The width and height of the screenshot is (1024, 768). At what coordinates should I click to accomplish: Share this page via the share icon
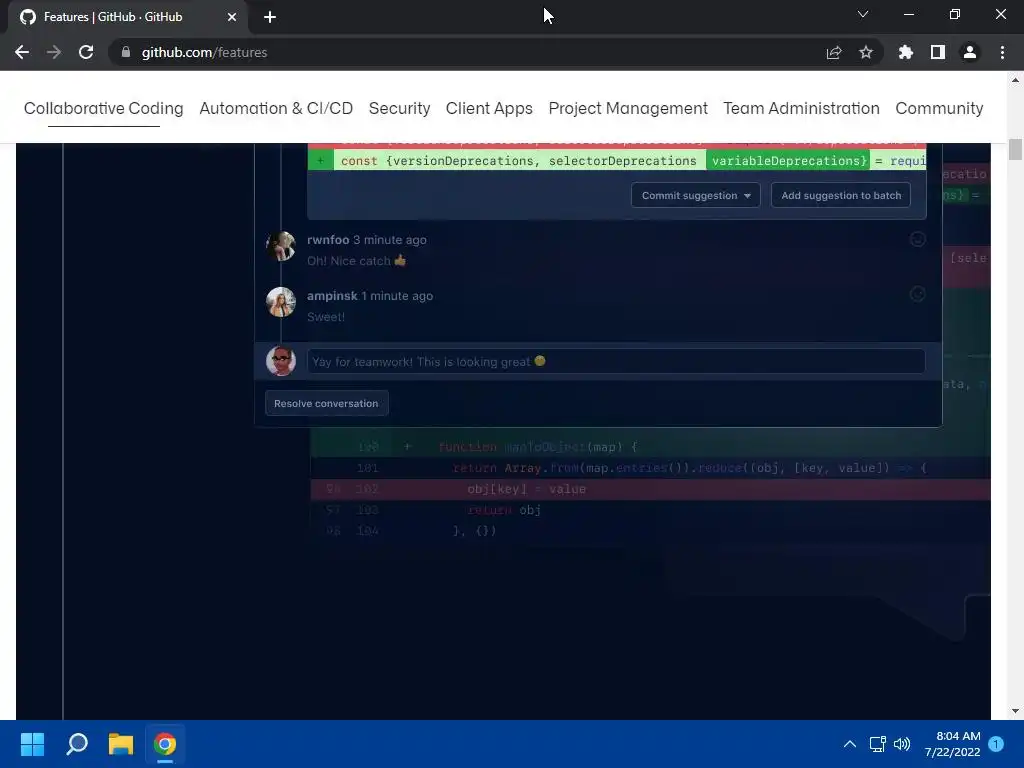tap(834, 52)
